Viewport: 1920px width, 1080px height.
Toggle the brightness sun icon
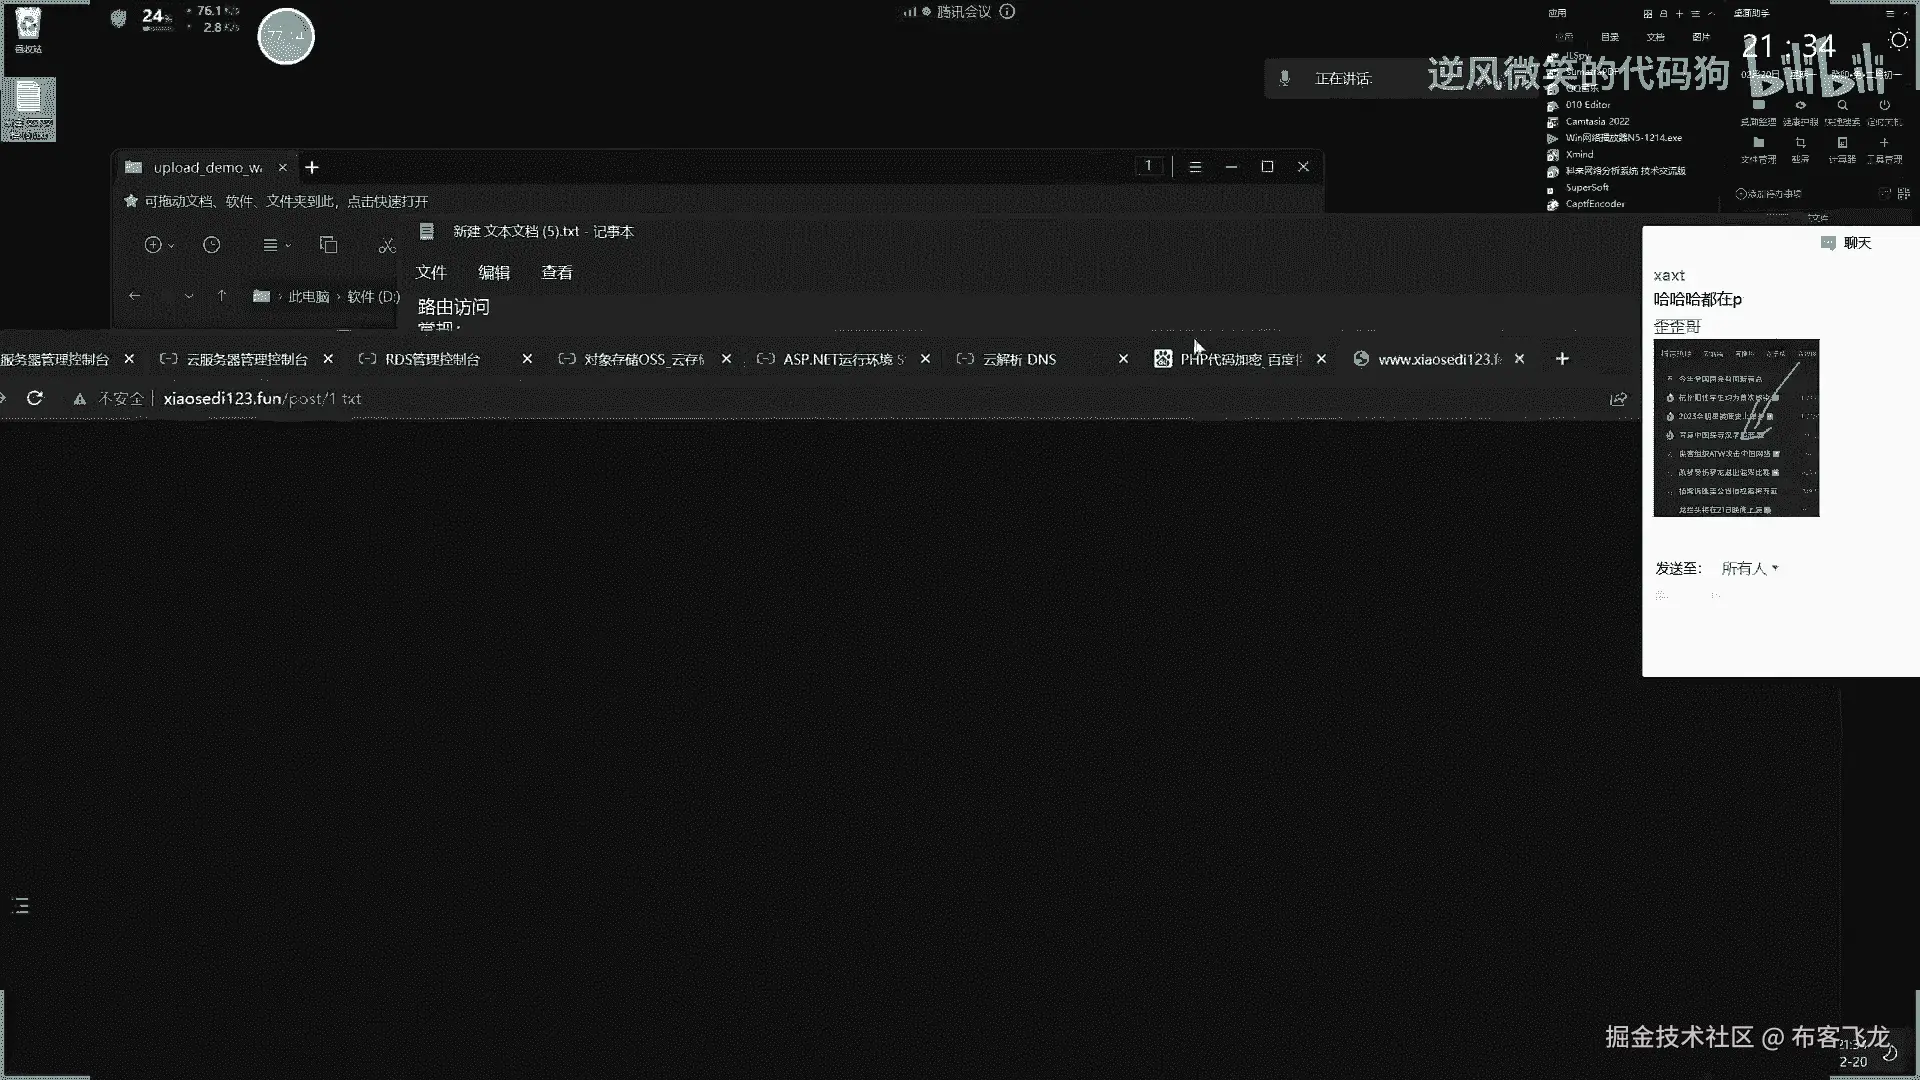[x=1898, y=40]
